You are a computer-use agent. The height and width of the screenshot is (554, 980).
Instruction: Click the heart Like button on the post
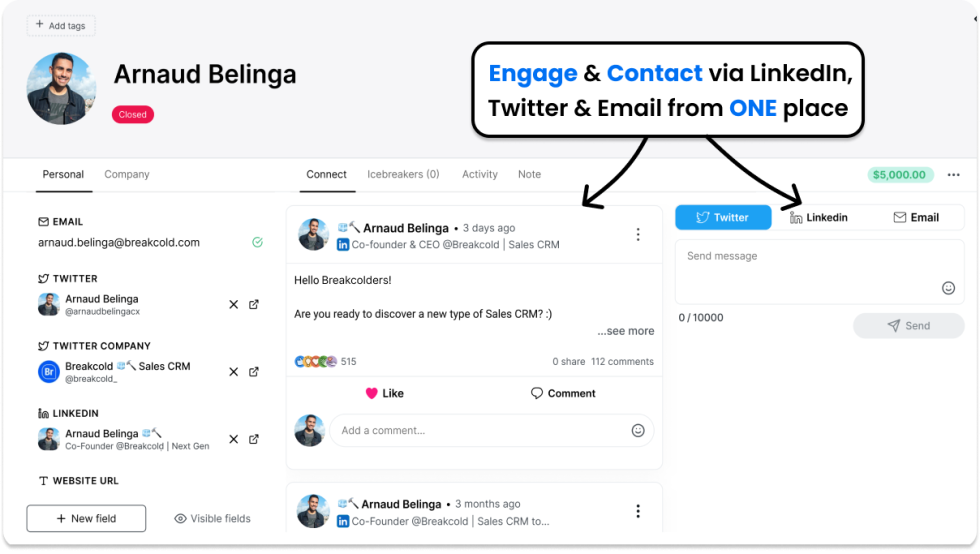384,393
